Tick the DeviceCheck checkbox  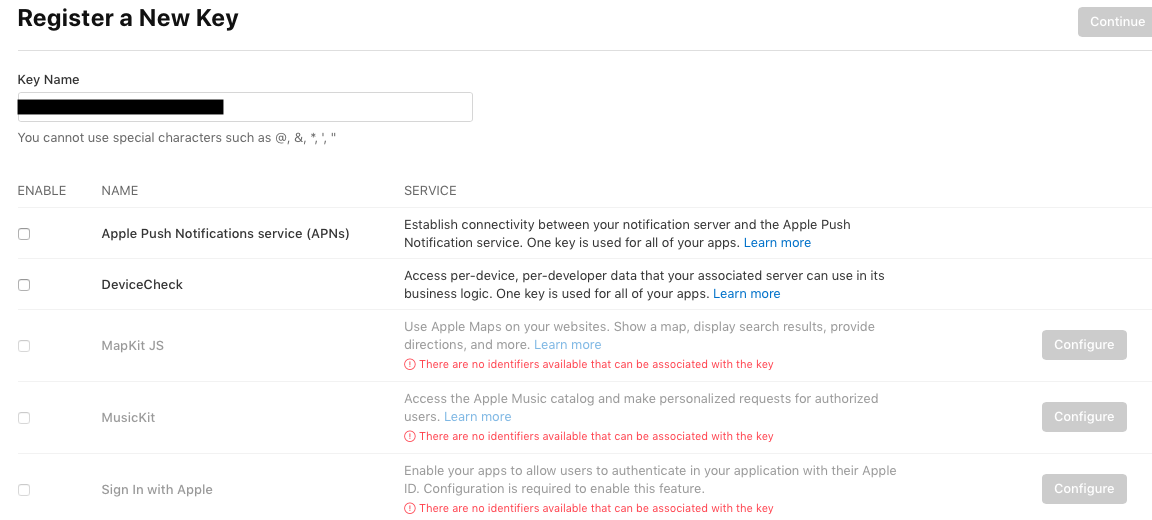[x=24, y=285]
